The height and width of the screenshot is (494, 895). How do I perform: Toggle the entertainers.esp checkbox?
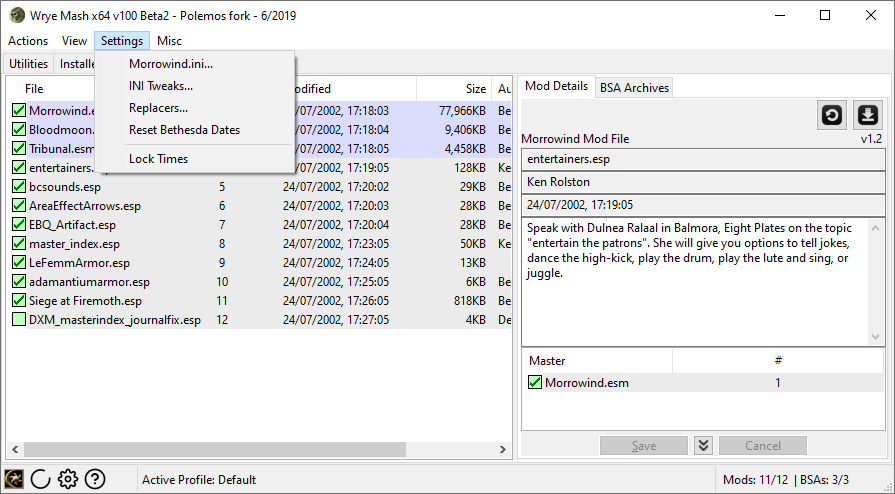click(19, 168)
